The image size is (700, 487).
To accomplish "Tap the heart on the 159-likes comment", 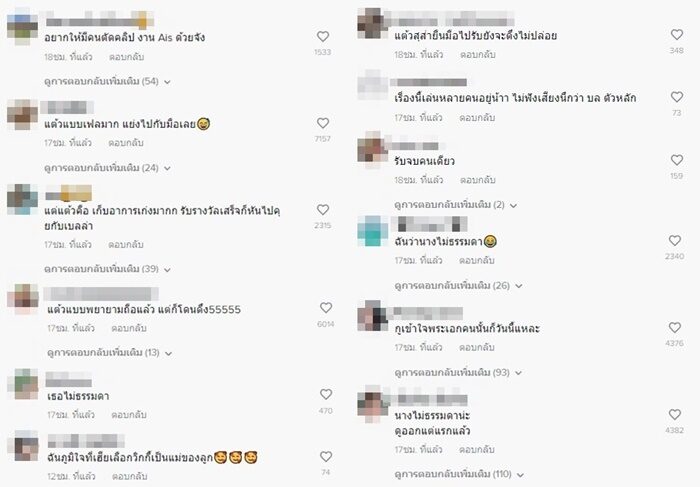I will point(677,160).
